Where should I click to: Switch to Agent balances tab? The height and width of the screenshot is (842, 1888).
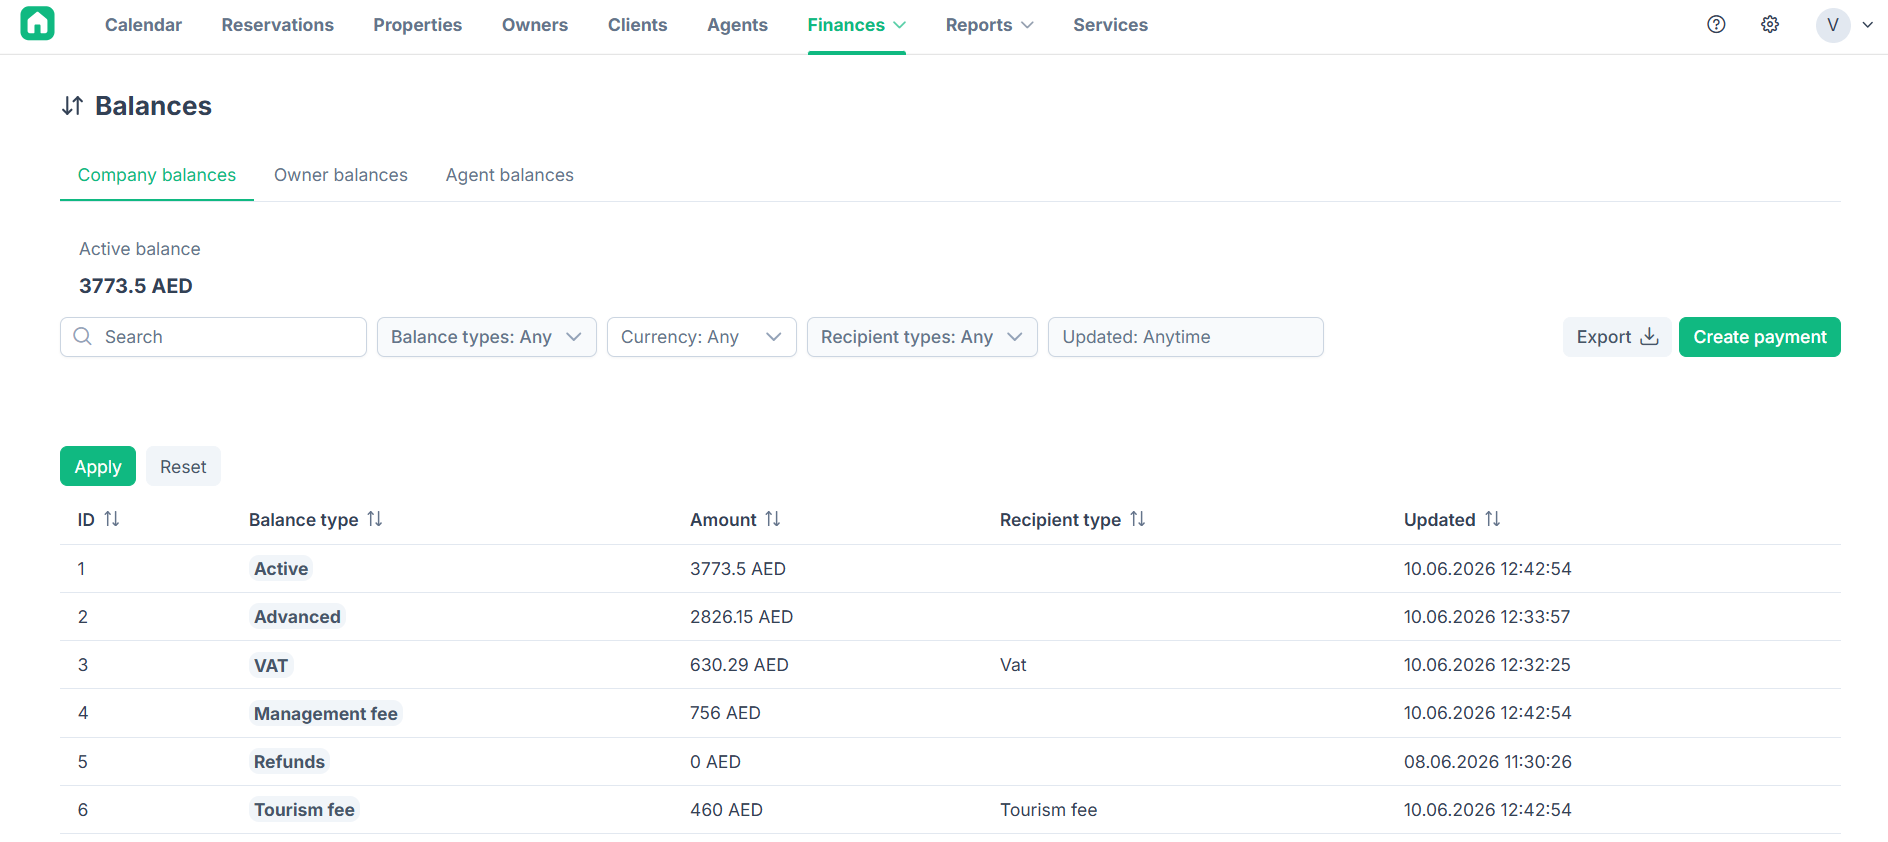pos(510,175)
